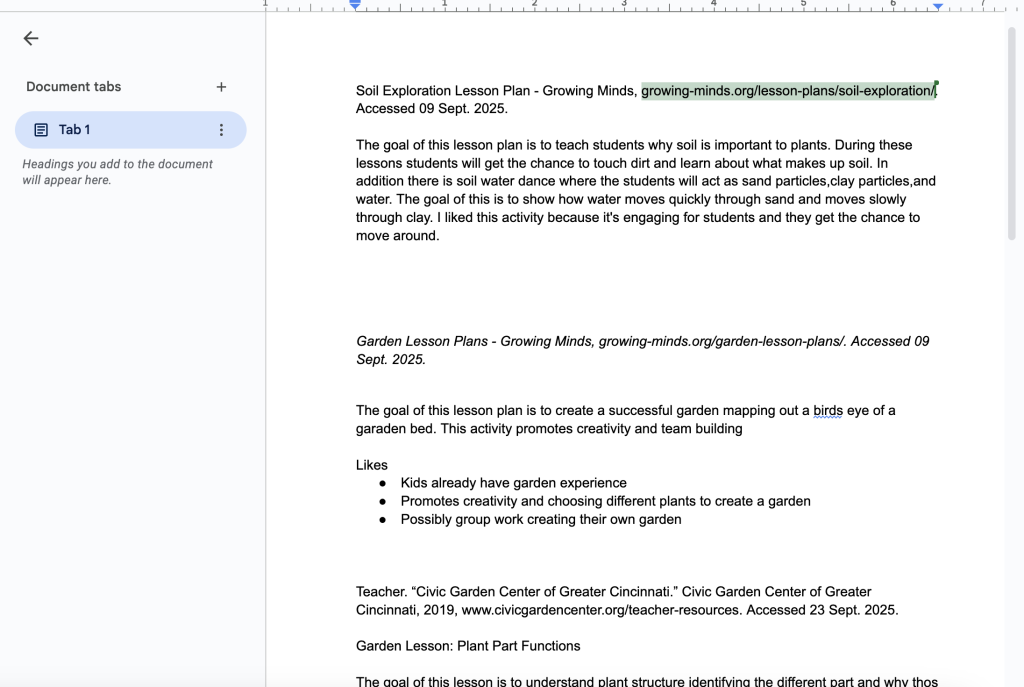Image resolution: width=1024 pixels, height=687 pixels.
Task: Click "Soil Exploration Lesson Plan" title text
Action: (443, 91)
